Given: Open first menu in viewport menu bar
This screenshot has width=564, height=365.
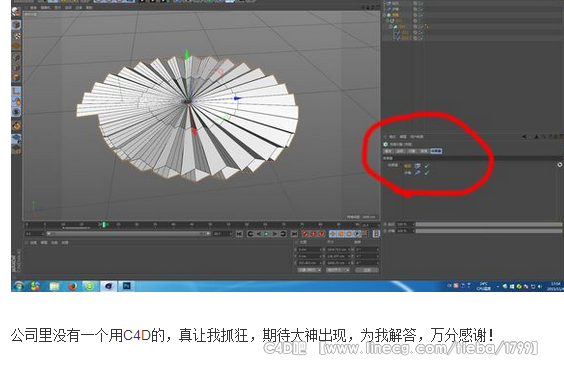Looking at the screenshot, I should [33, 7].
